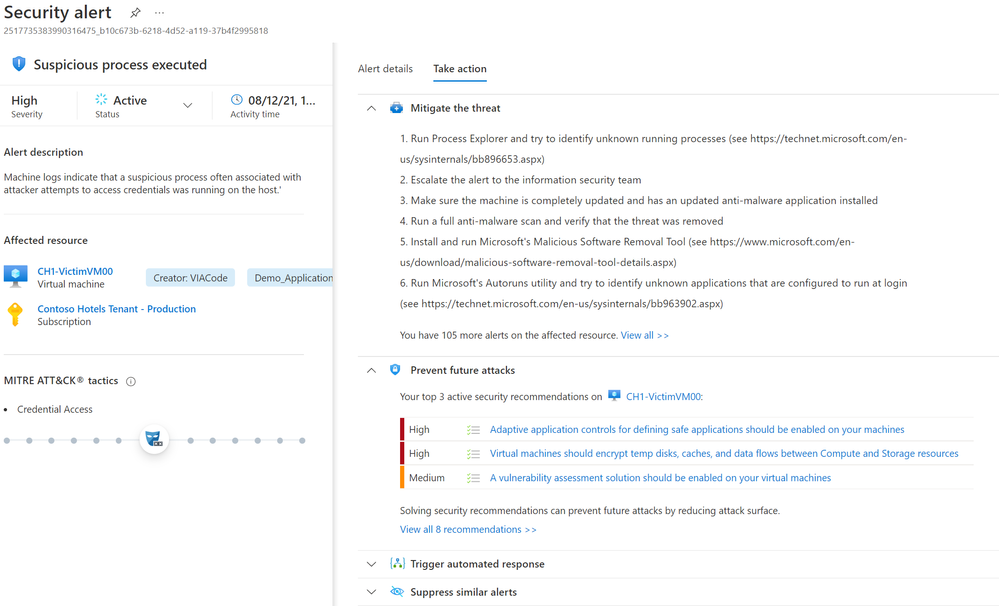Show MITRE ATT&CK tactics info tooltip
Viewport: 999px width, 606px height.
pyautogui.click(x=131, y=382)
